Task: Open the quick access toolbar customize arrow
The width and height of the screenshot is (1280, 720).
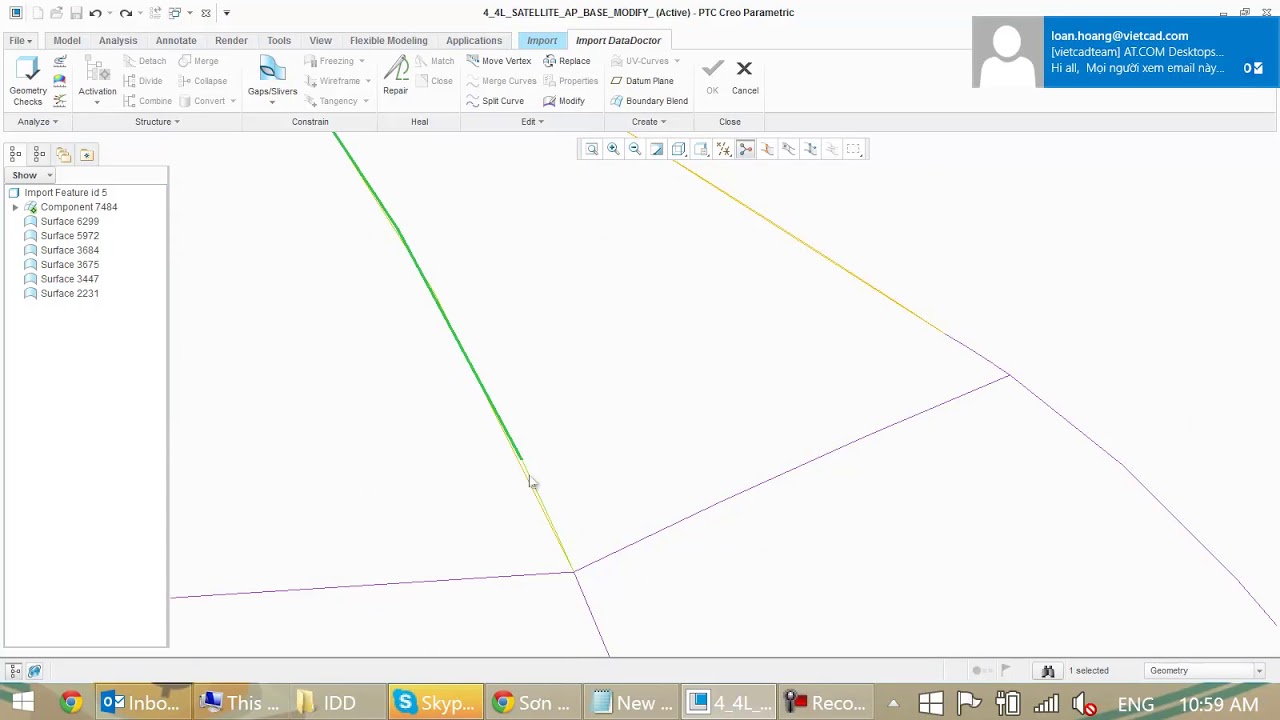Action: pos(227,13)
